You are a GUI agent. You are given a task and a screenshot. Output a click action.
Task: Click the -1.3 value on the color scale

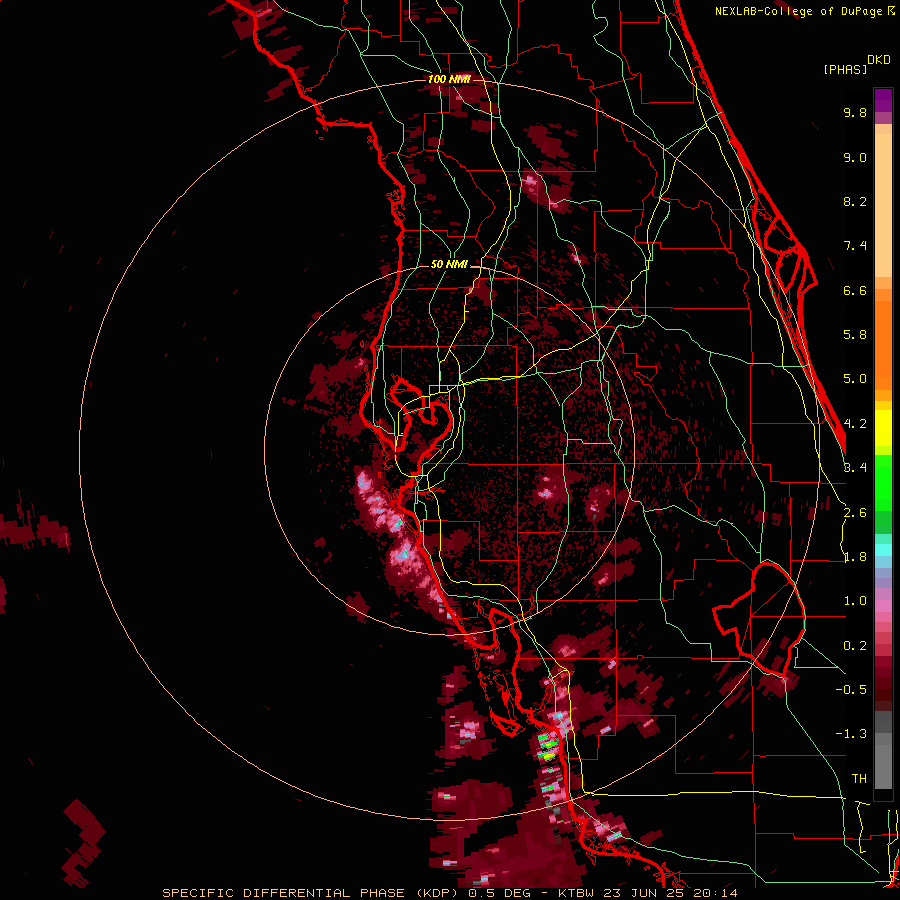coord(851,734)
